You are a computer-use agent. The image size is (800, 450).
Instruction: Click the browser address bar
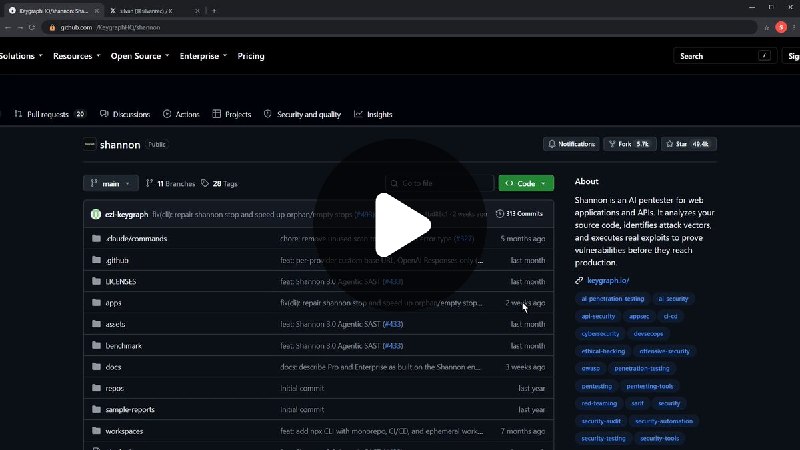tap(401, 28)
